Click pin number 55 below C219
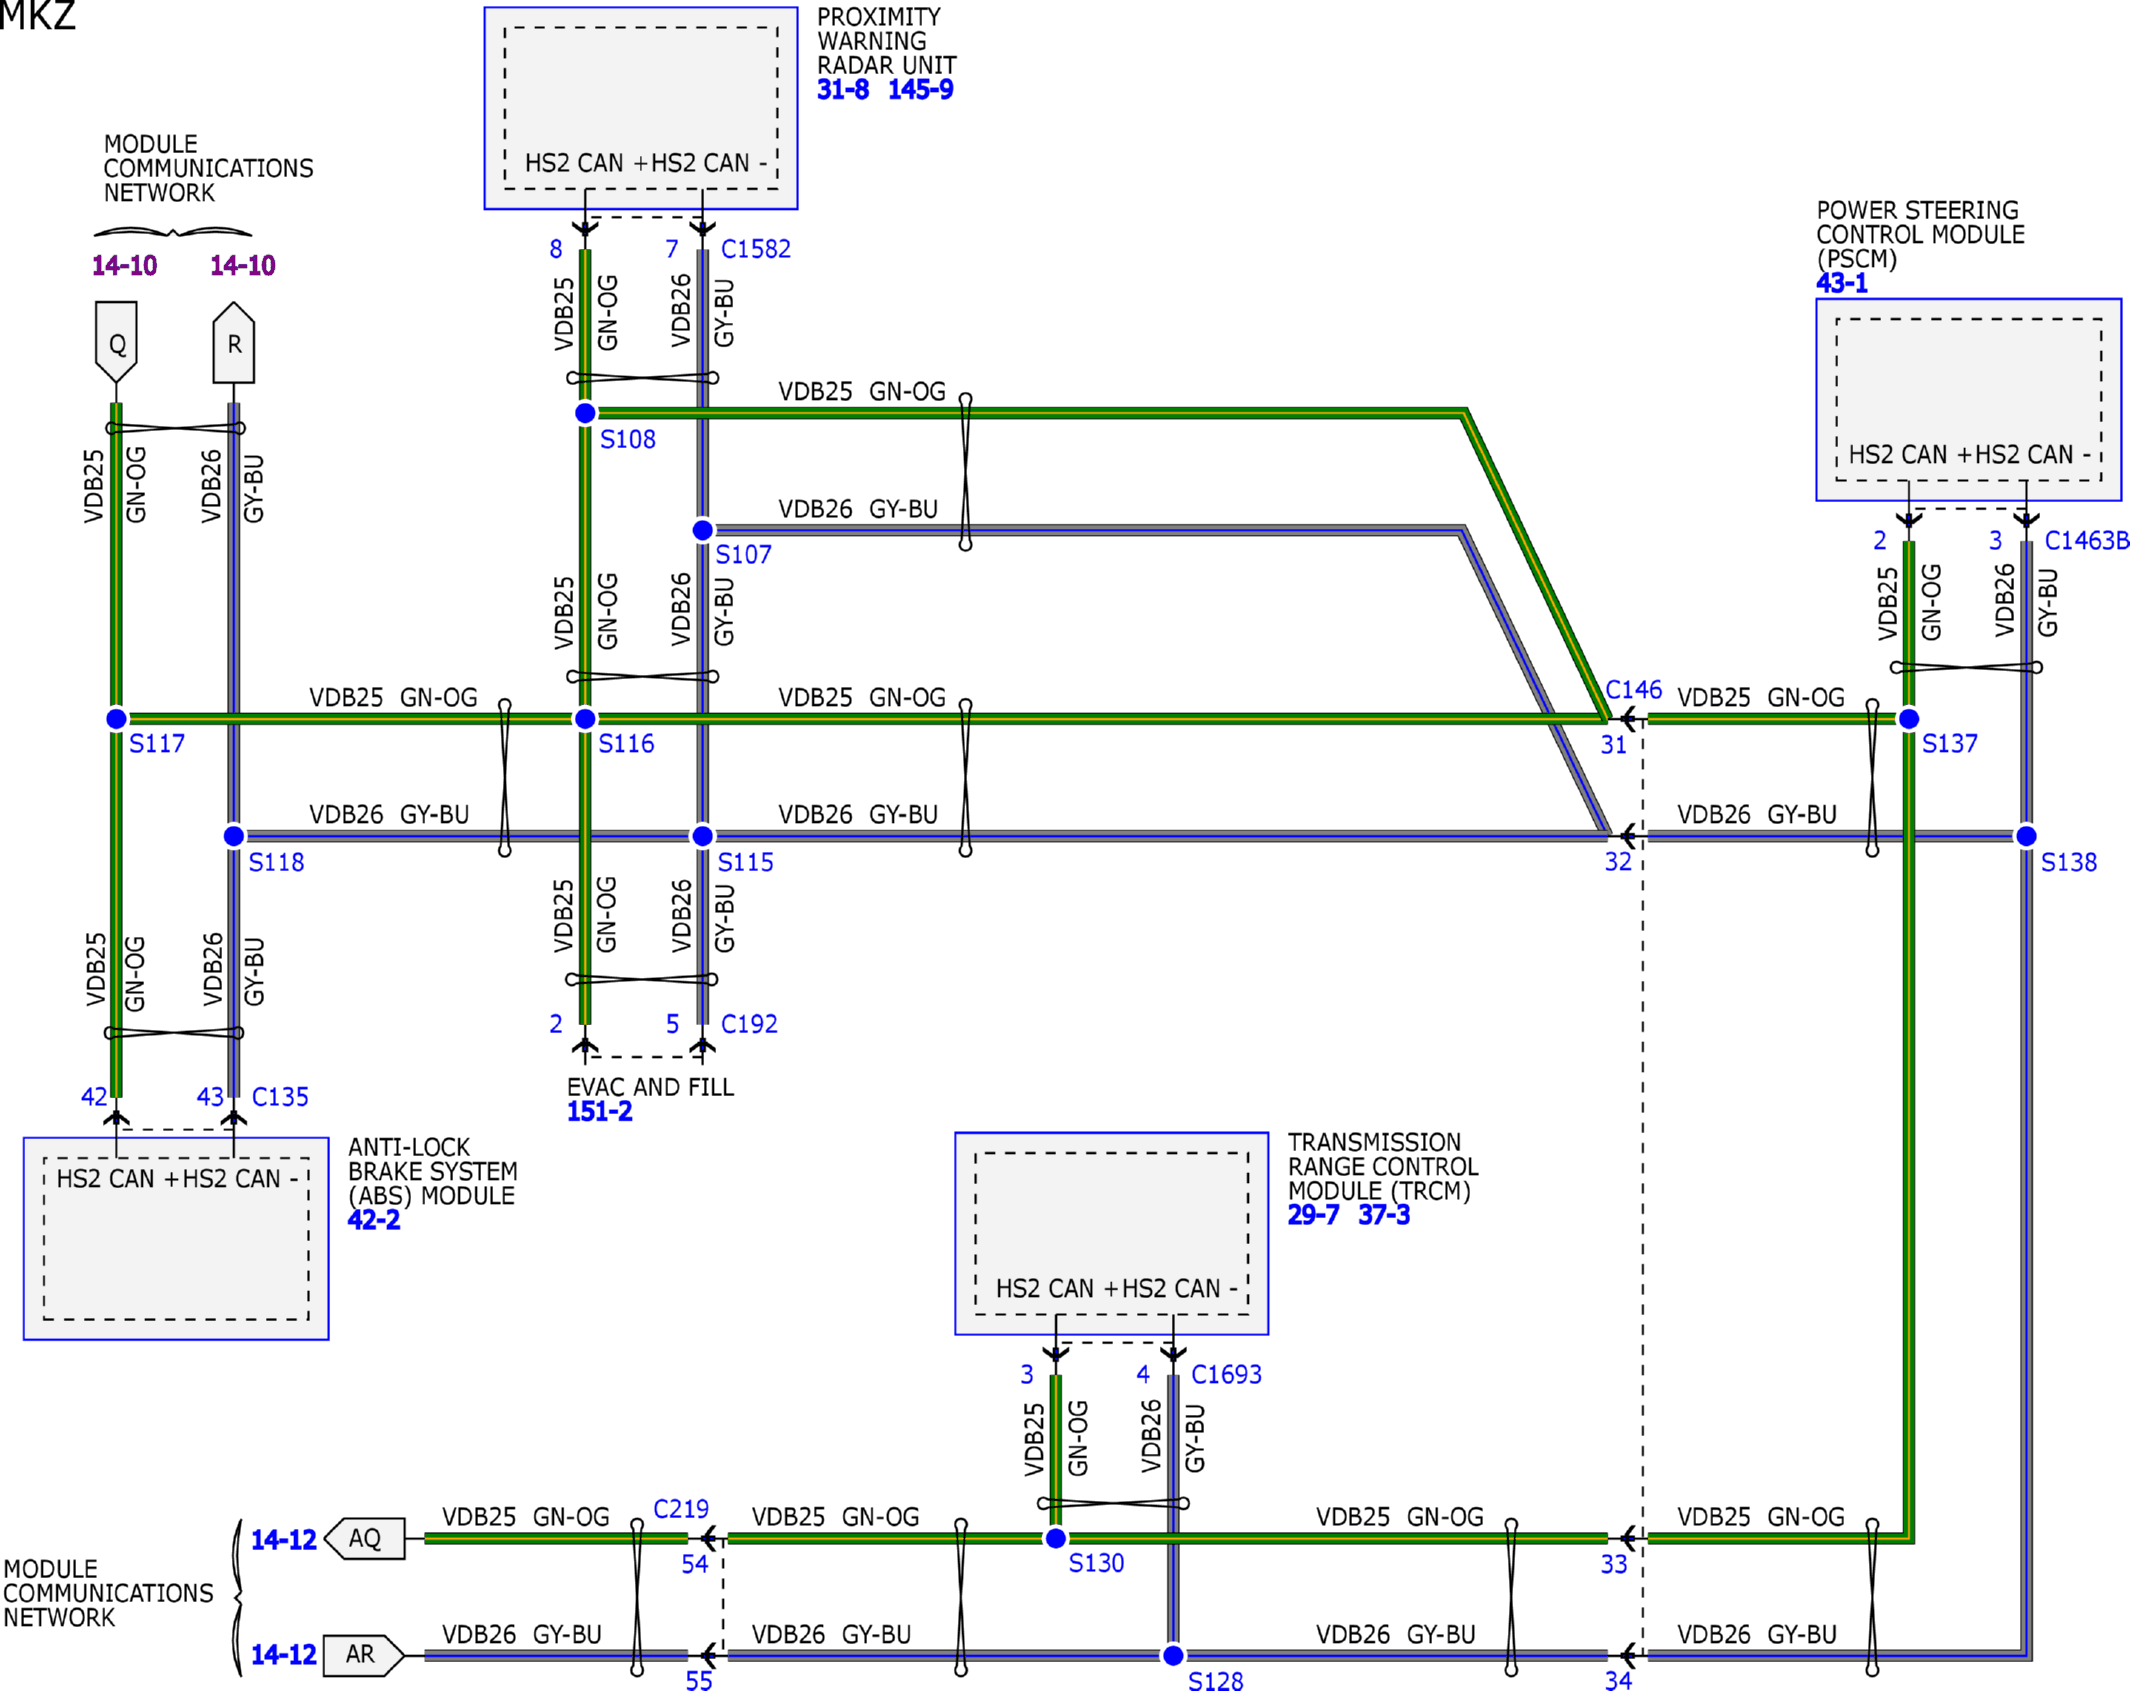 pos(699,1681)
